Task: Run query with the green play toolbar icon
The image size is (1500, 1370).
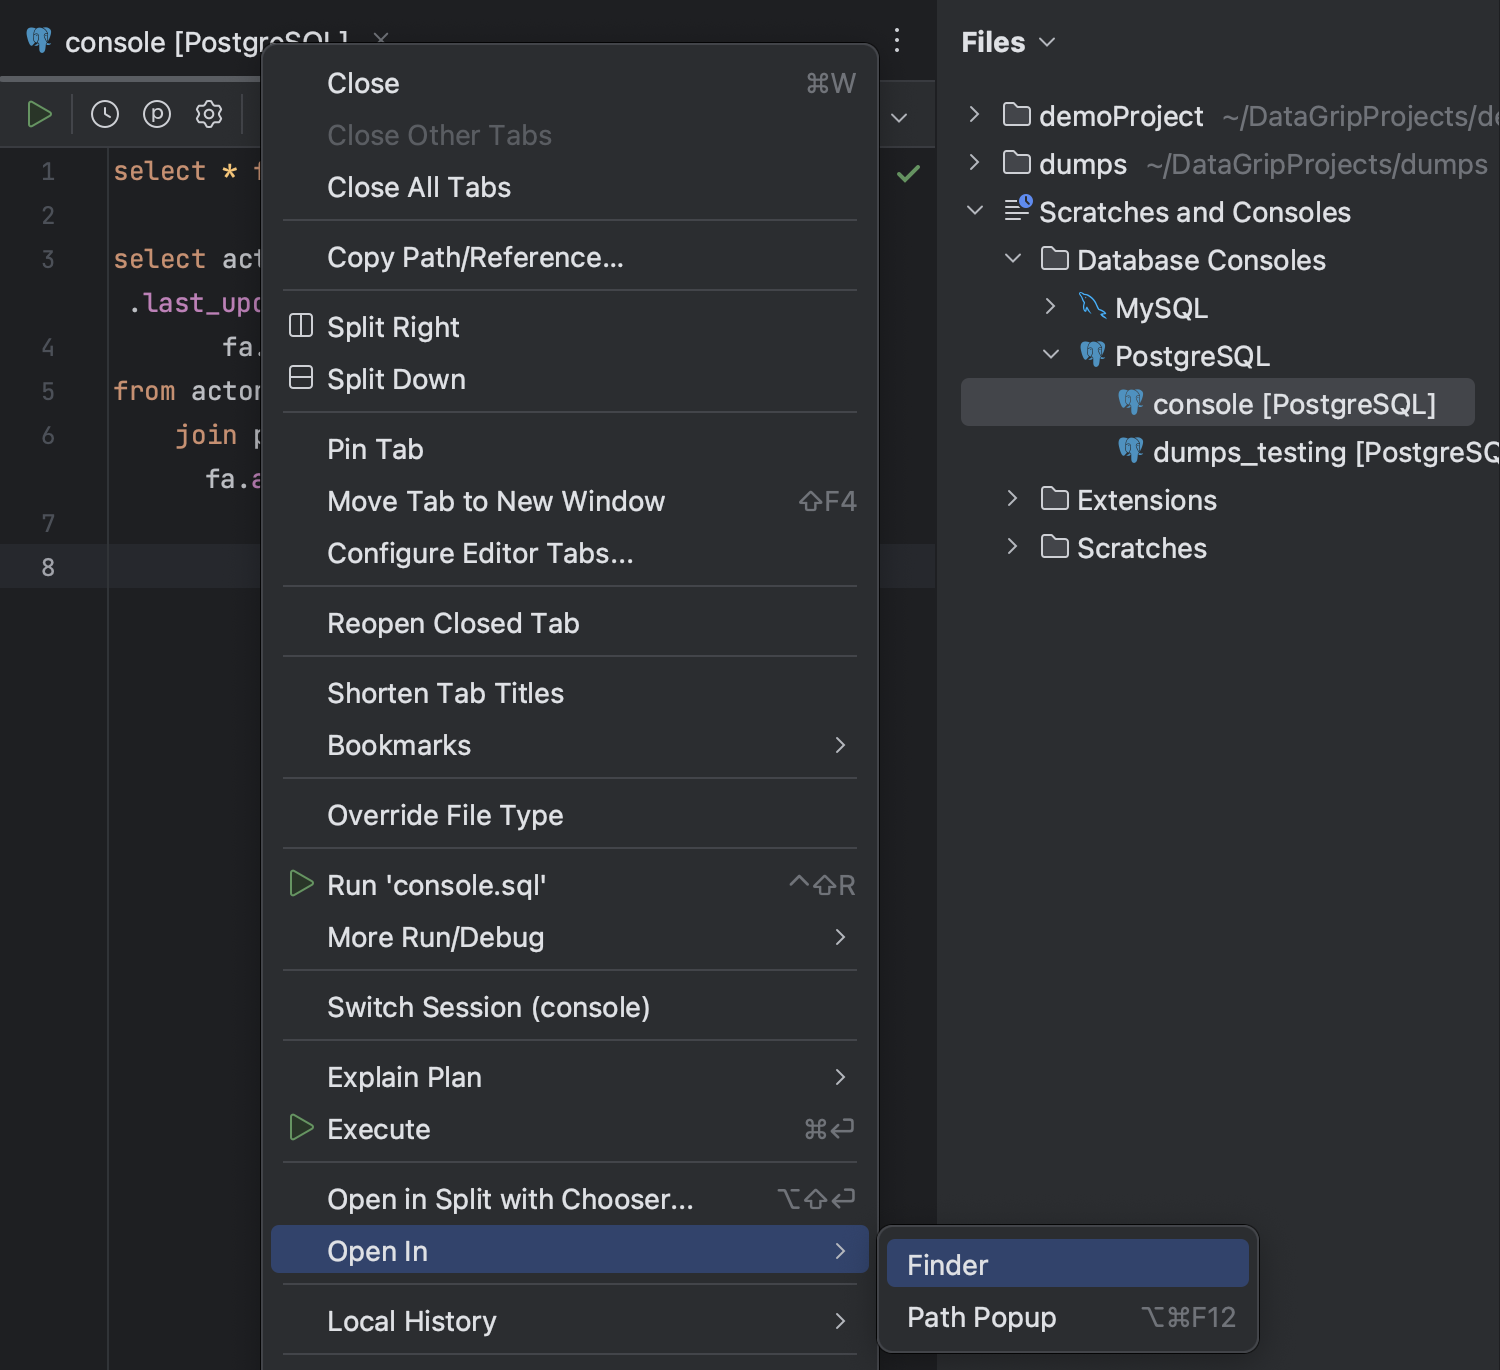Action: pyautogui.click(x=40, y=113)
